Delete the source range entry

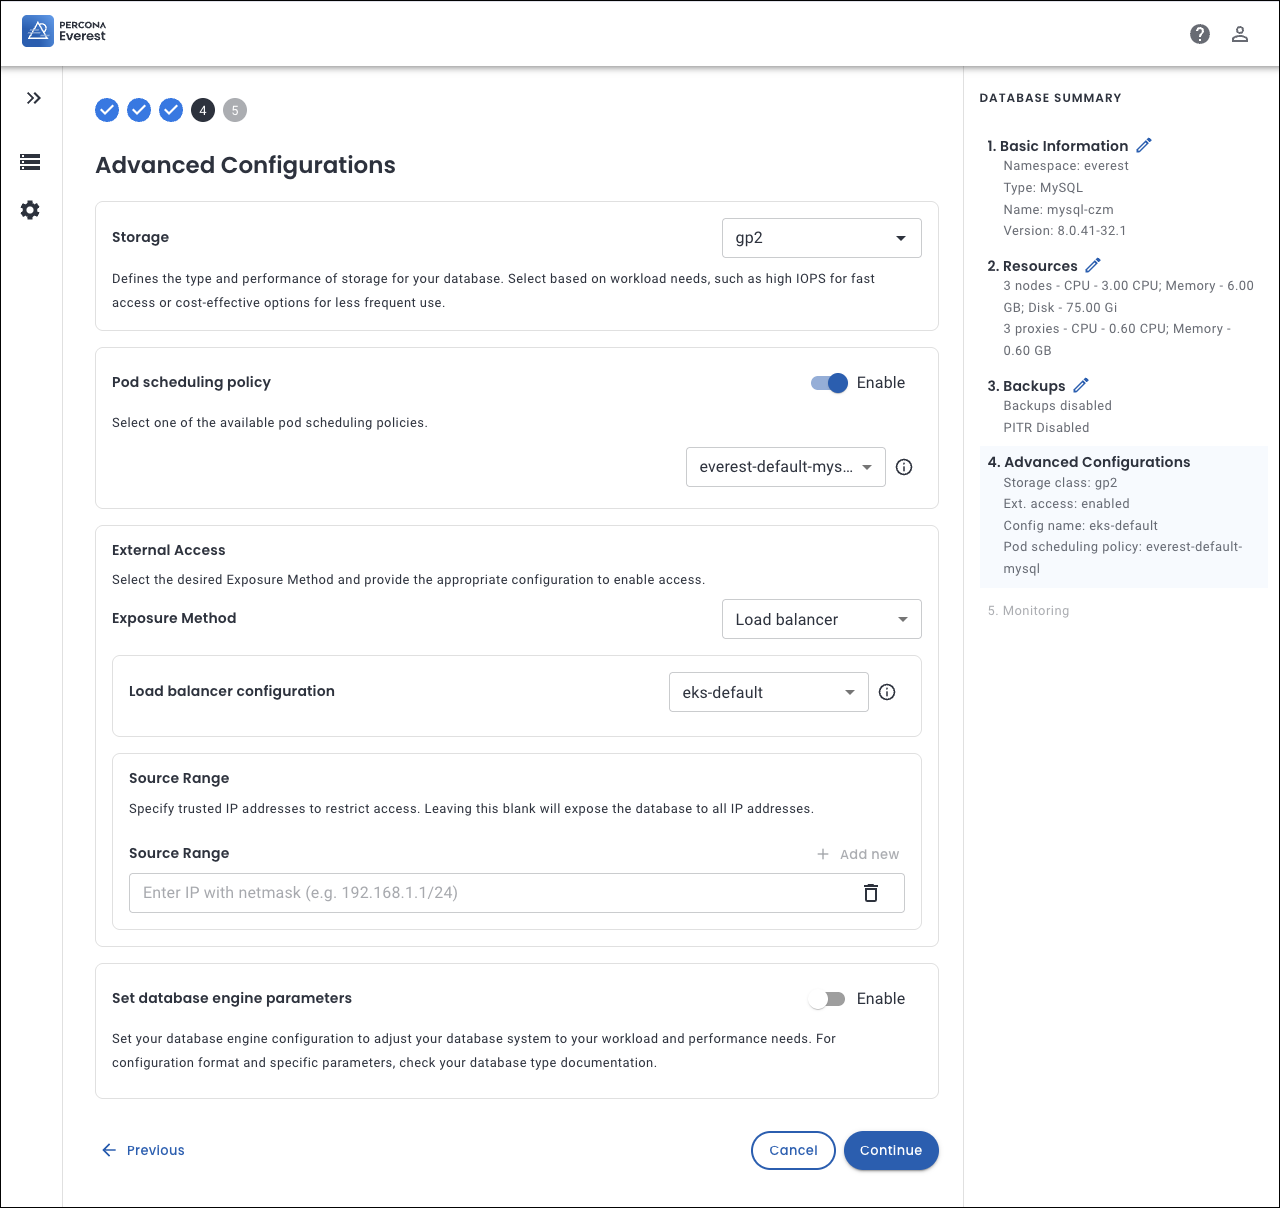coord(871,893)
